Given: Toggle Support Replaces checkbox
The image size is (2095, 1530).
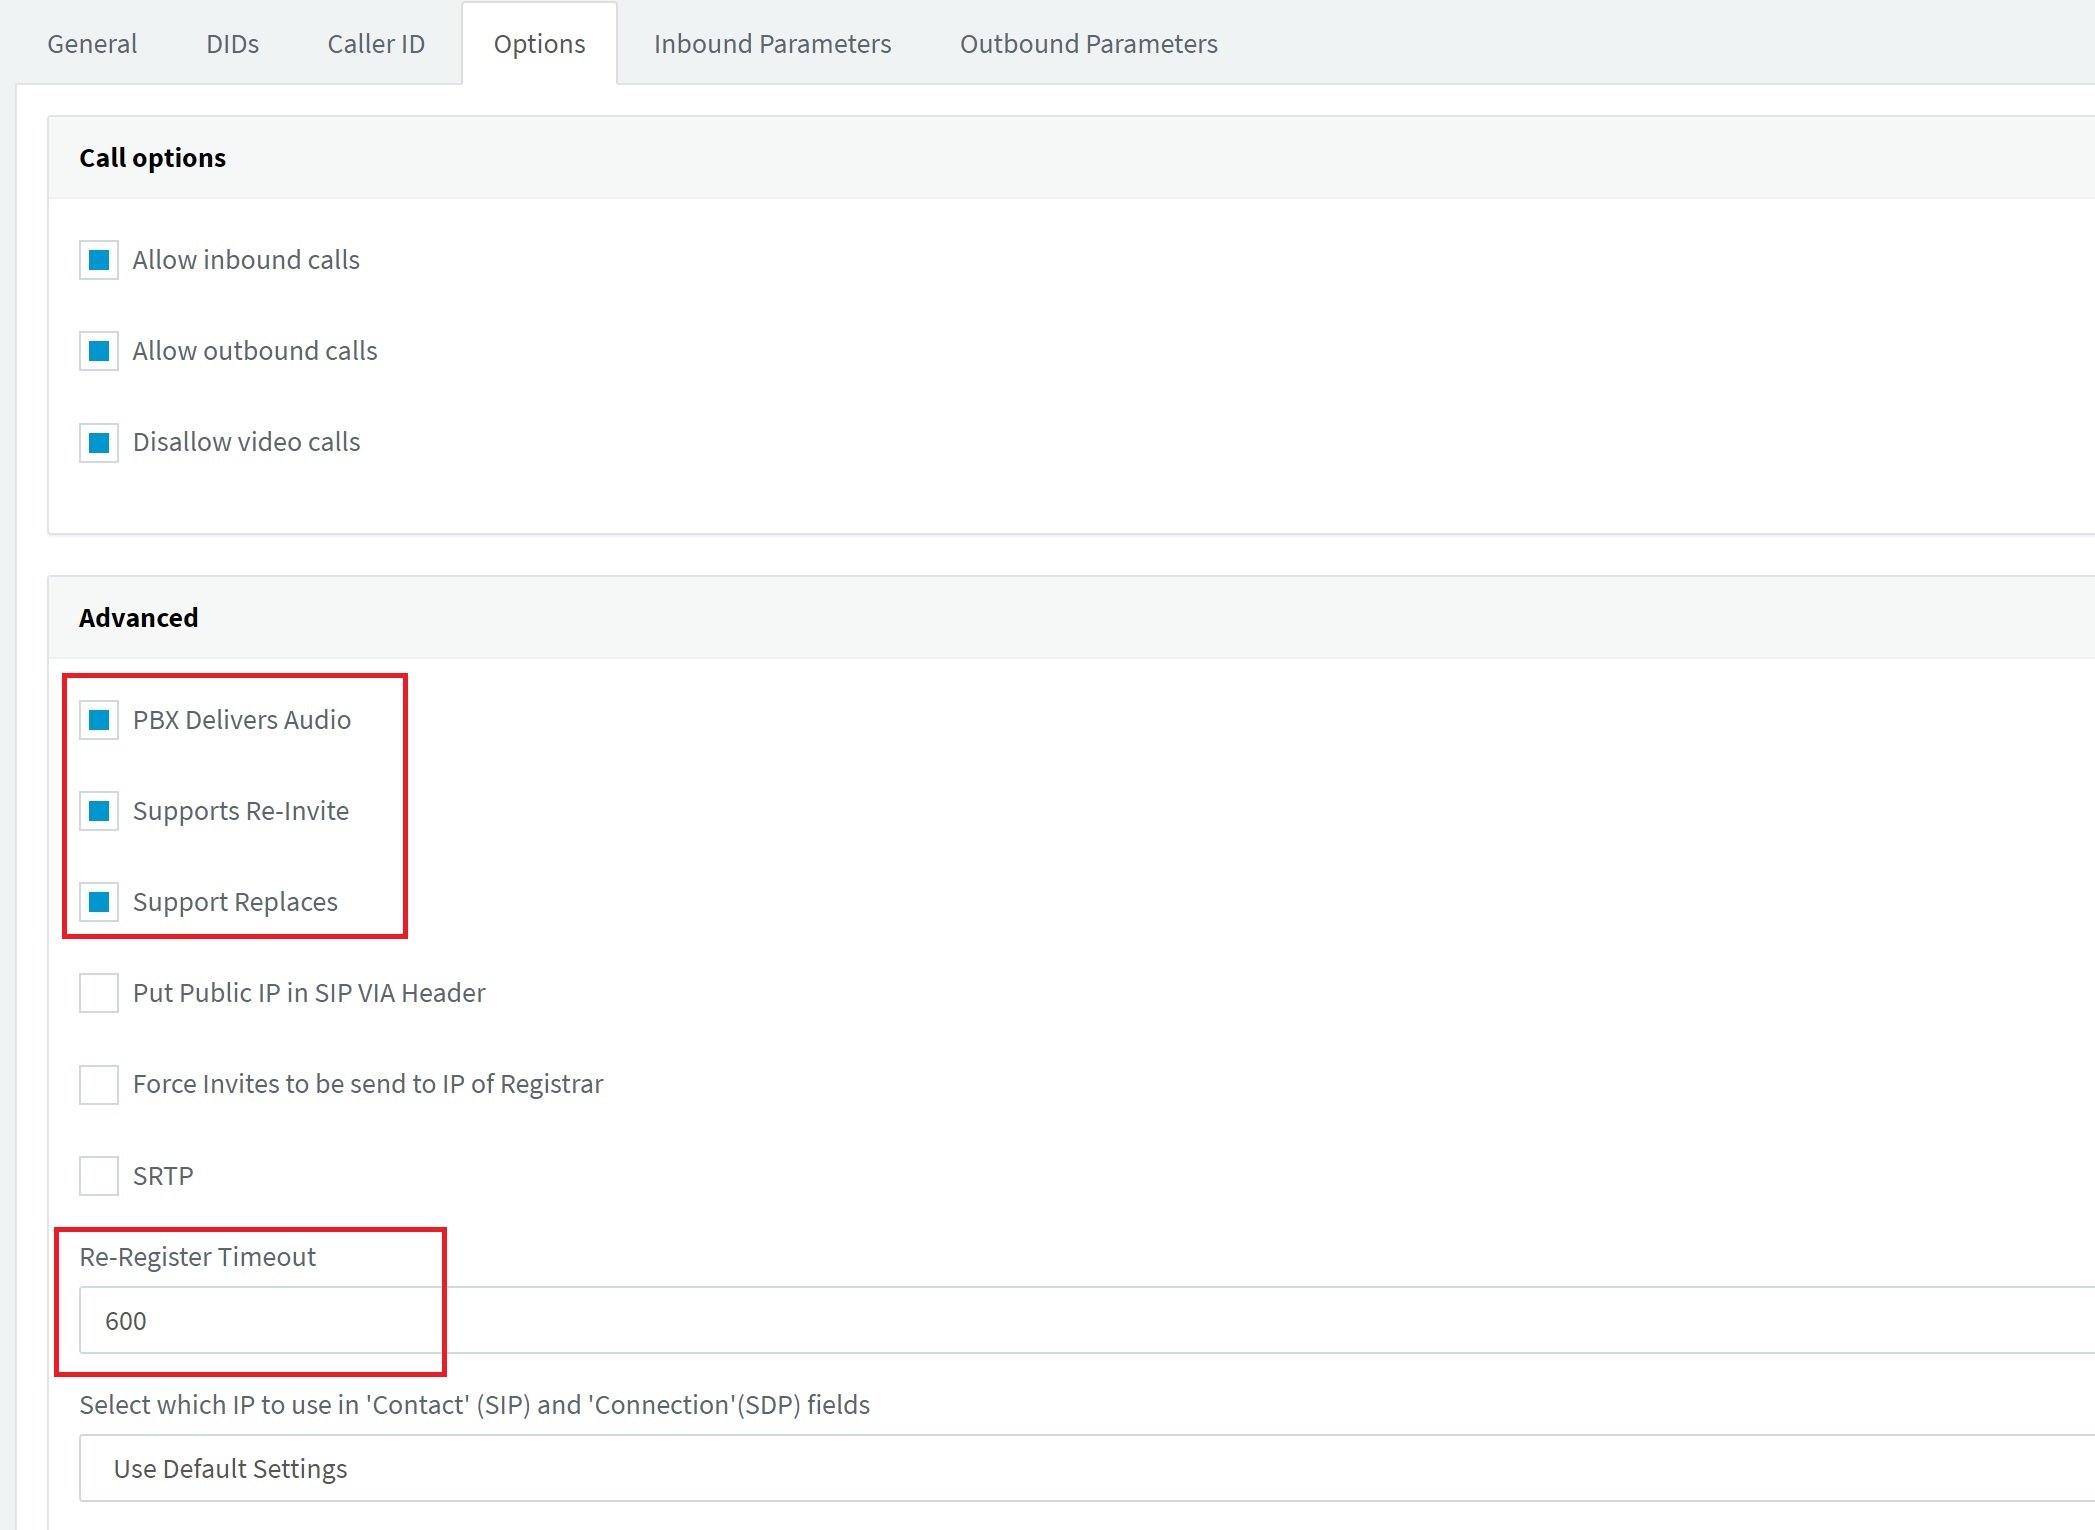Looking at the screenshot, I should [x=99, y=902].
